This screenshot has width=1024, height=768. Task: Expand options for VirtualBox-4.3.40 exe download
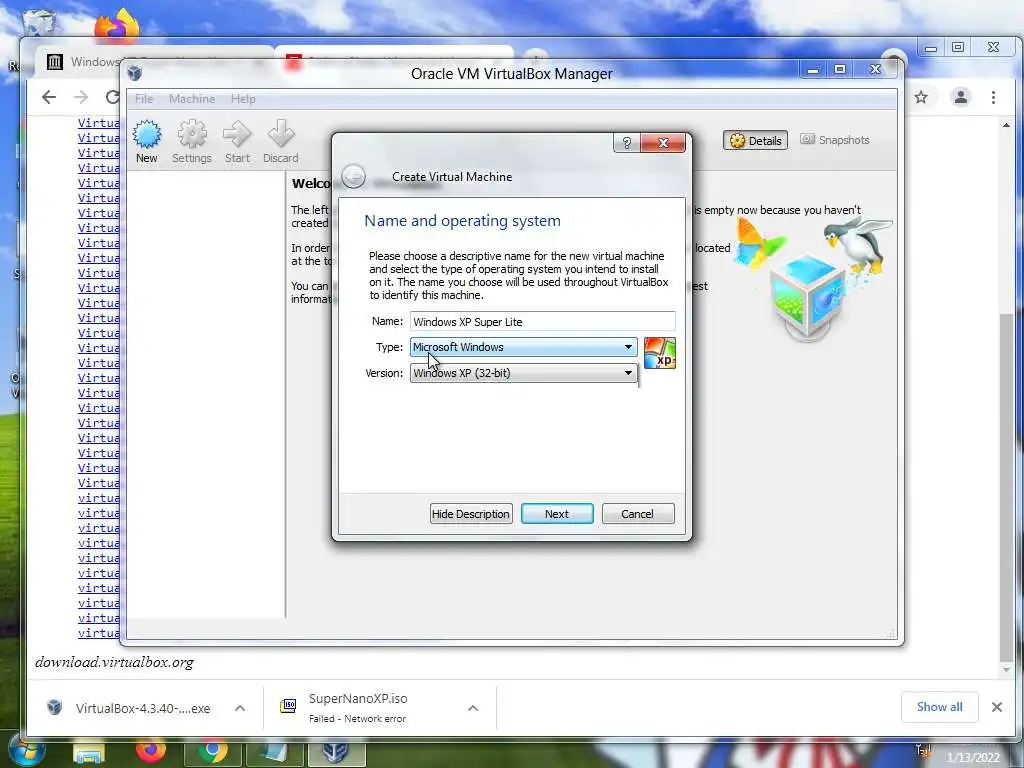point(240,708)
